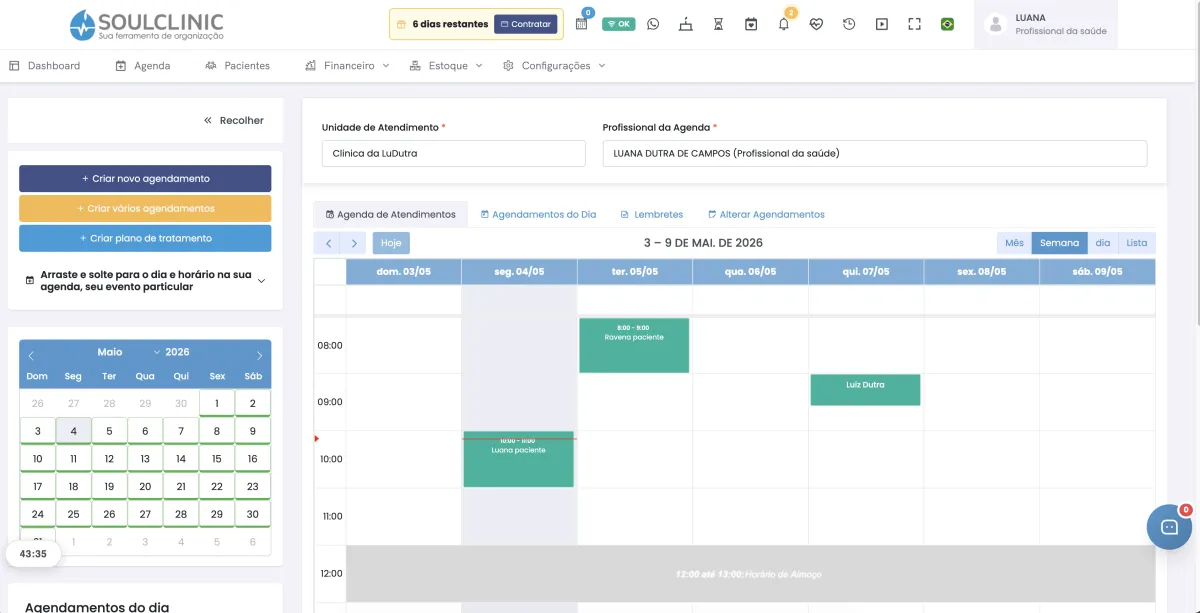Image resolution: width=1200 pixels, height=613 pixels.
Task: Click the heartbeat pulse icon in the top bar
Action: 816,24
